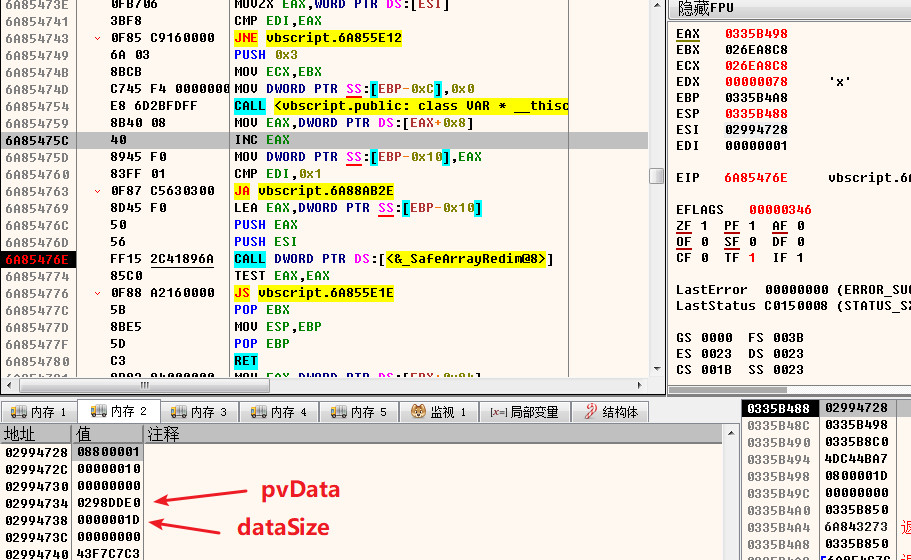Open the 内存 4 tab
The height and width of the screenshot is (560, 911).
click(277, 412)
